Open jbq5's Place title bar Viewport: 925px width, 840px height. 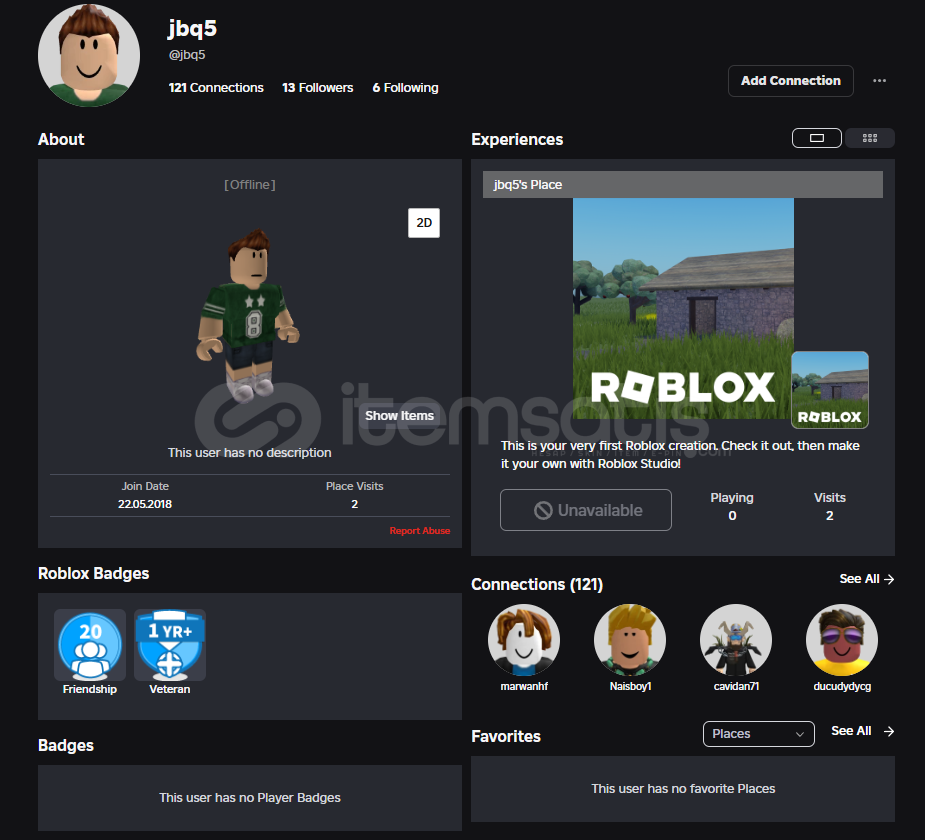pos(683,185)
